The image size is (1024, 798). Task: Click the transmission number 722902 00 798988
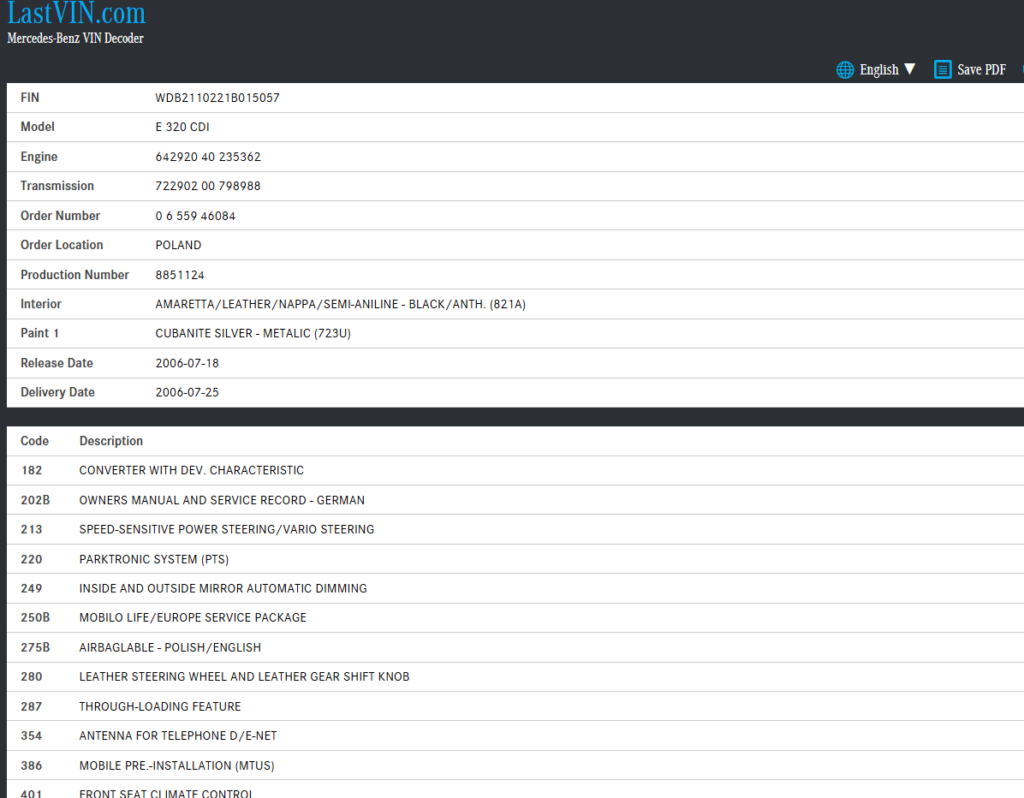(208, 186)
